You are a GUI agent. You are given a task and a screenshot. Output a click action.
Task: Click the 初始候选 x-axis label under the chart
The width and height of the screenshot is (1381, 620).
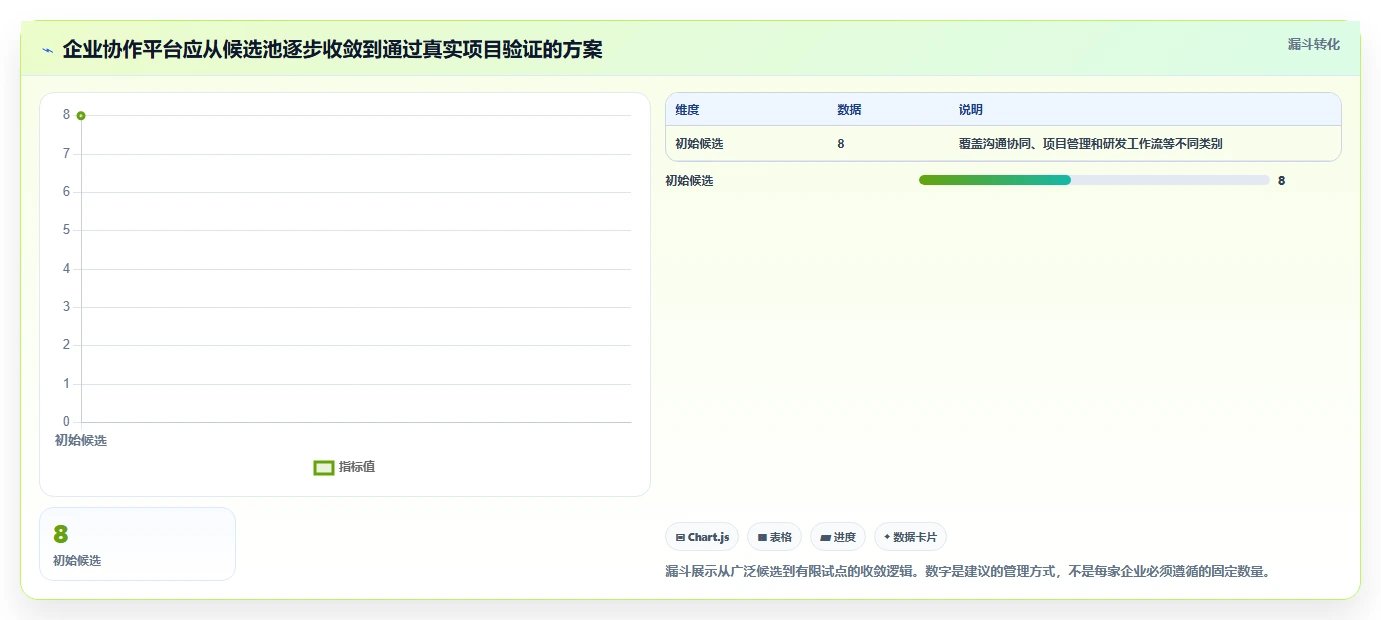pos(81,441)
